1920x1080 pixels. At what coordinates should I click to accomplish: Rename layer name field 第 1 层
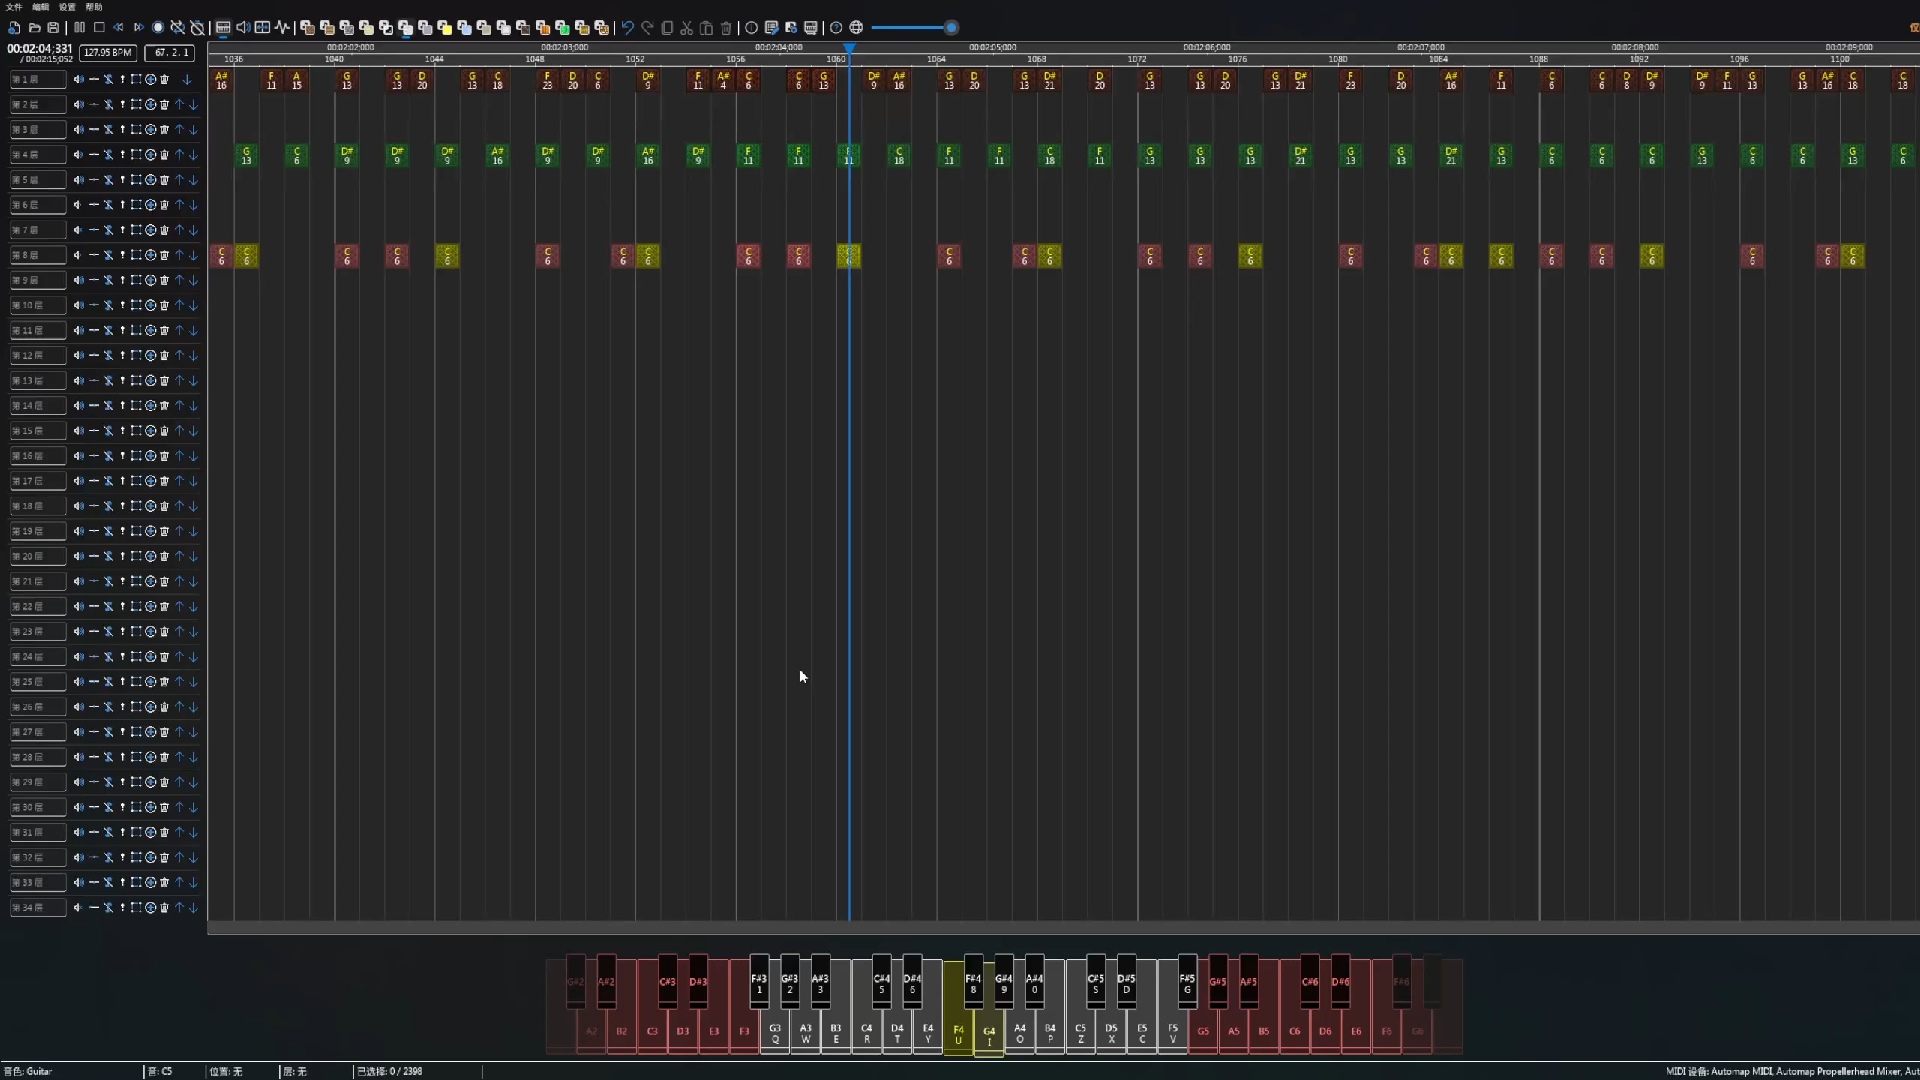38,79
